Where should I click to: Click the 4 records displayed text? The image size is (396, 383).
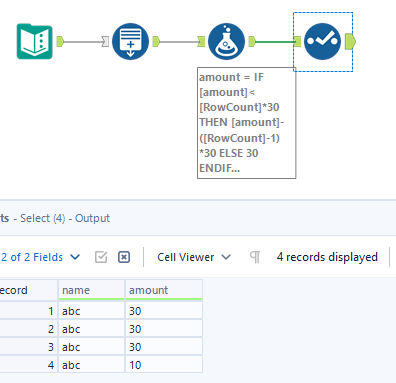click(327, 257)
